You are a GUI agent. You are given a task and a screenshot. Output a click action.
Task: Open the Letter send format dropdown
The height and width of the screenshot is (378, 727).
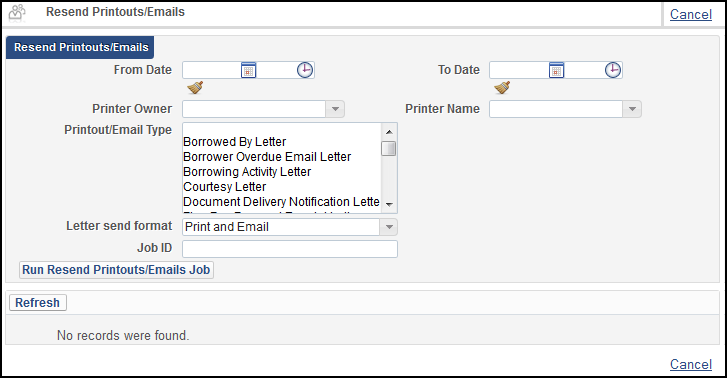(x=389, y=227)
